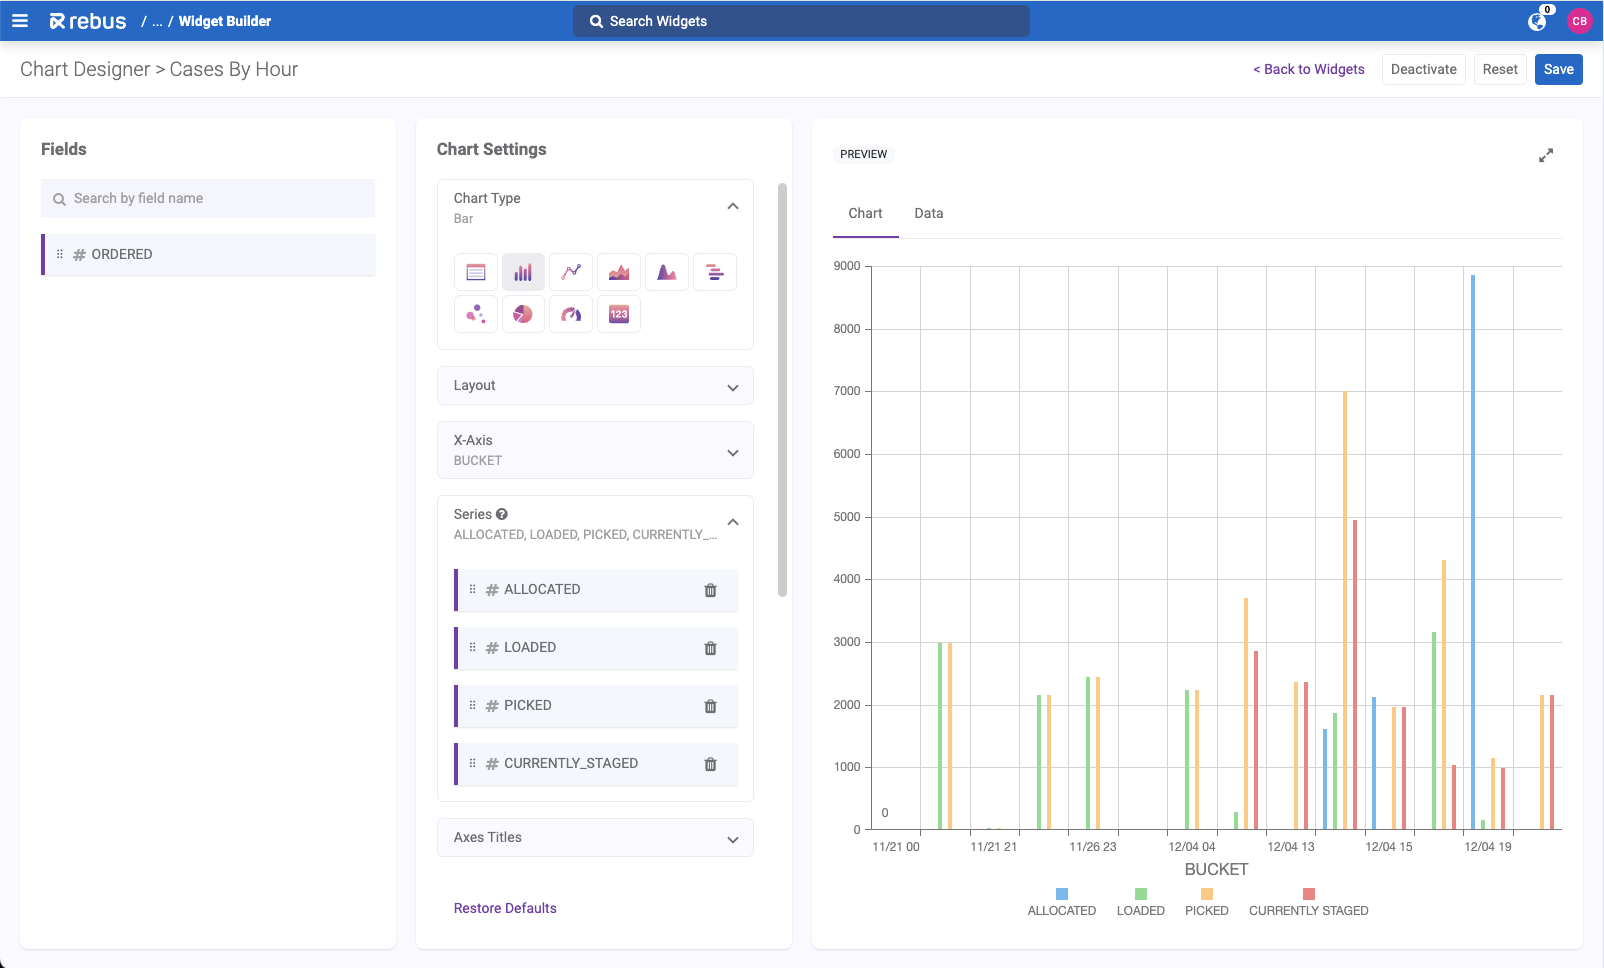Screen dimensions: 1604x968
Task: Select the Gauge chart type
Action: 571,314
